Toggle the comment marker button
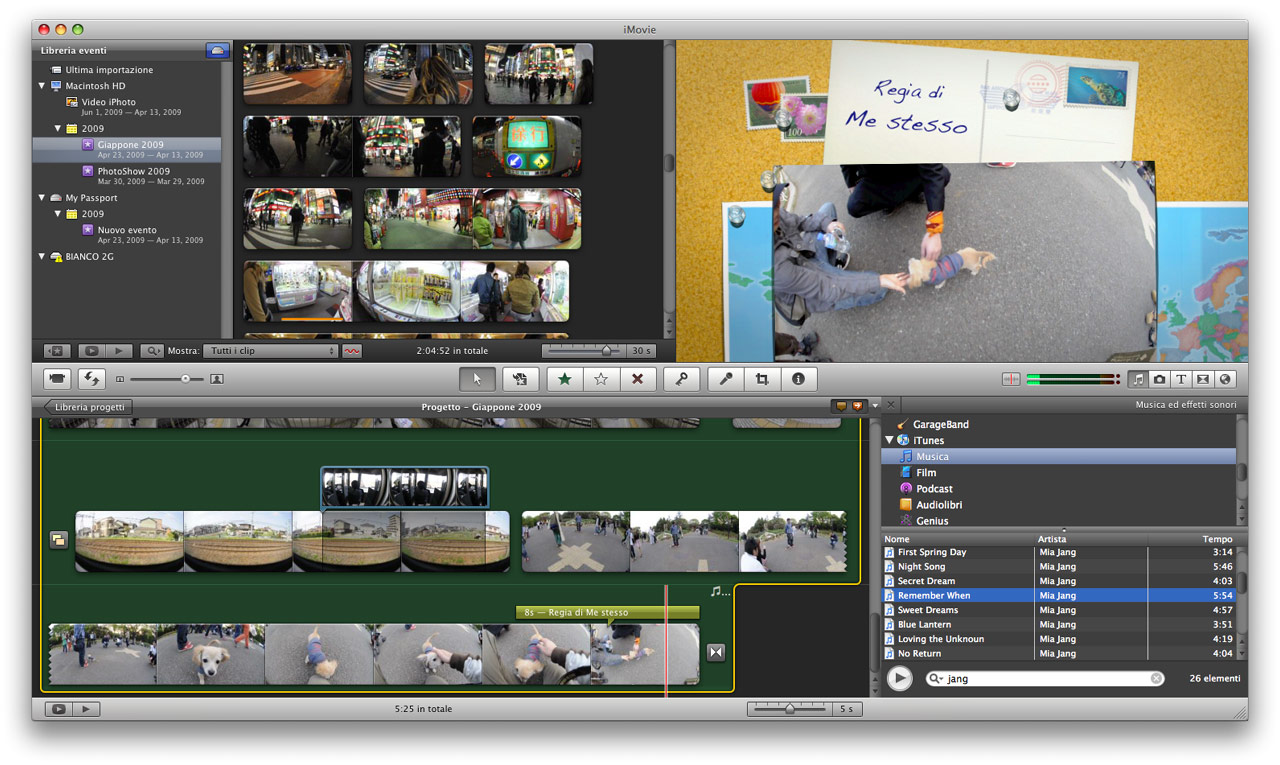Viewport: 1280px width, 765px height. 841,406
